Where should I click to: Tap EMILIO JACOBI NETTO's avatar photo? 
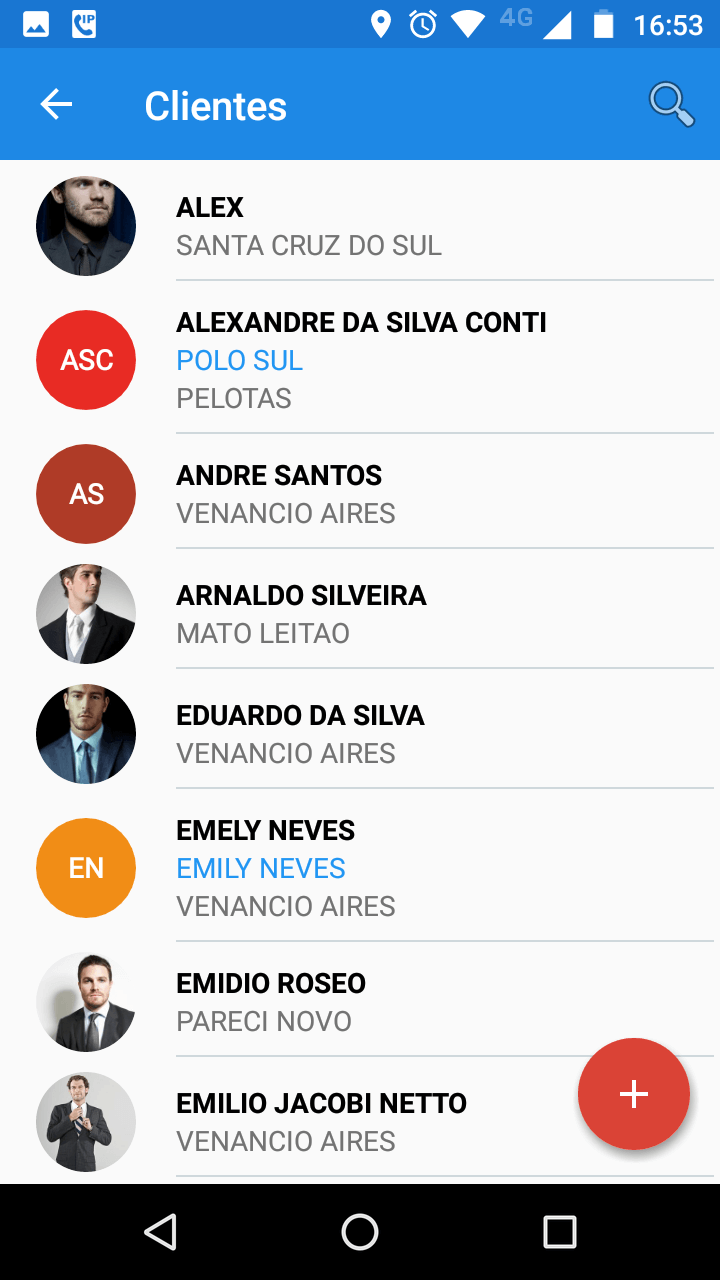click(x=86, y=1122)
